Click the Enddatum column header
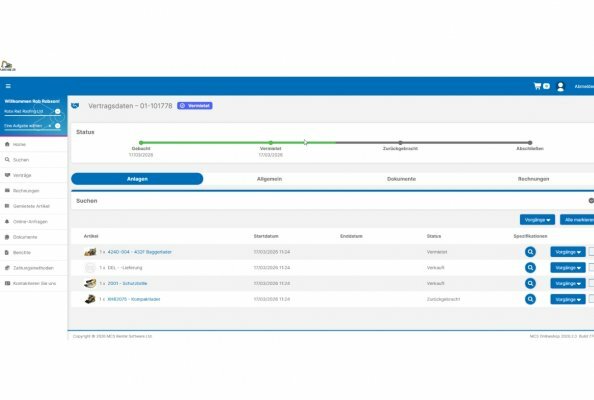Screen dimensions: 594x400 click(351, 236)
